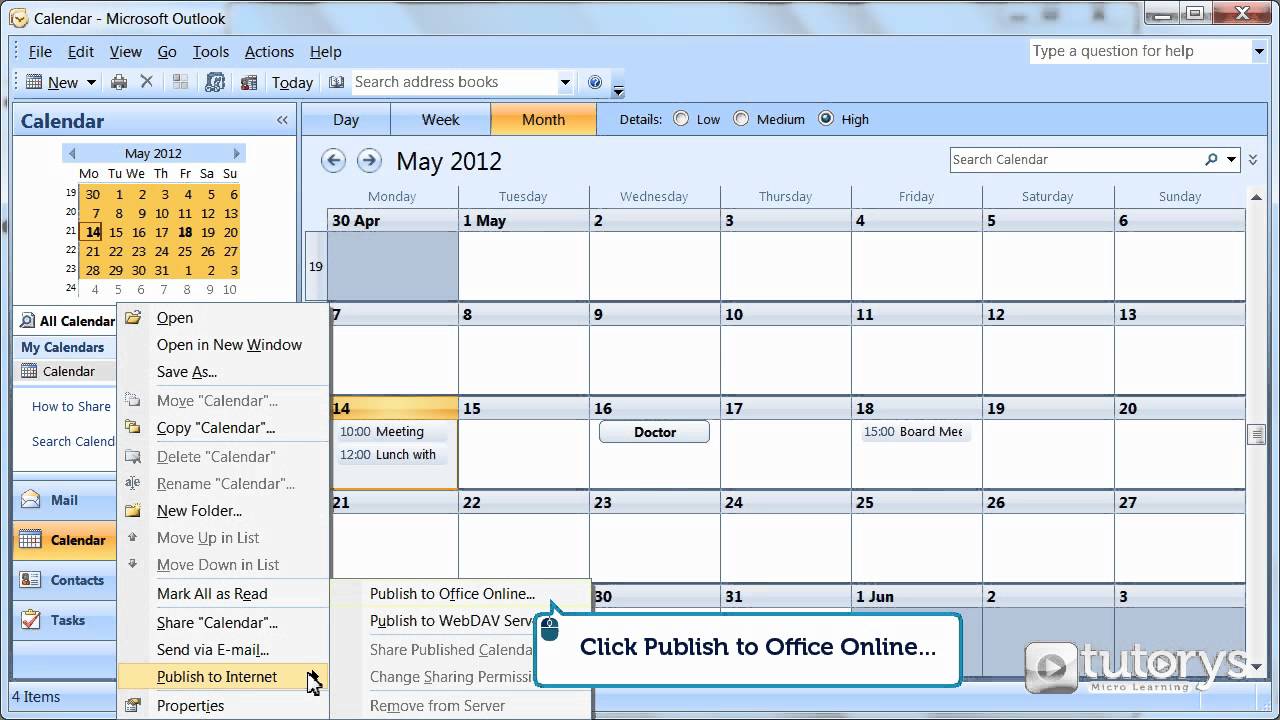
Task: Choose Open in New Window
Action: tap(229, 345)
